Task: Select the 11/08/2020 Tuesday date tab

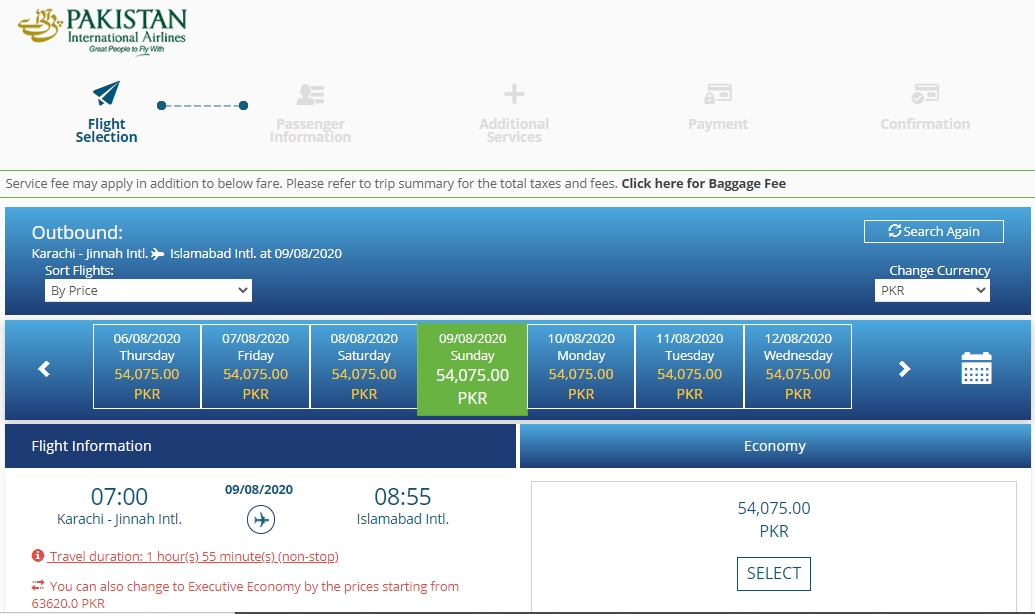Action: (689, 366)
